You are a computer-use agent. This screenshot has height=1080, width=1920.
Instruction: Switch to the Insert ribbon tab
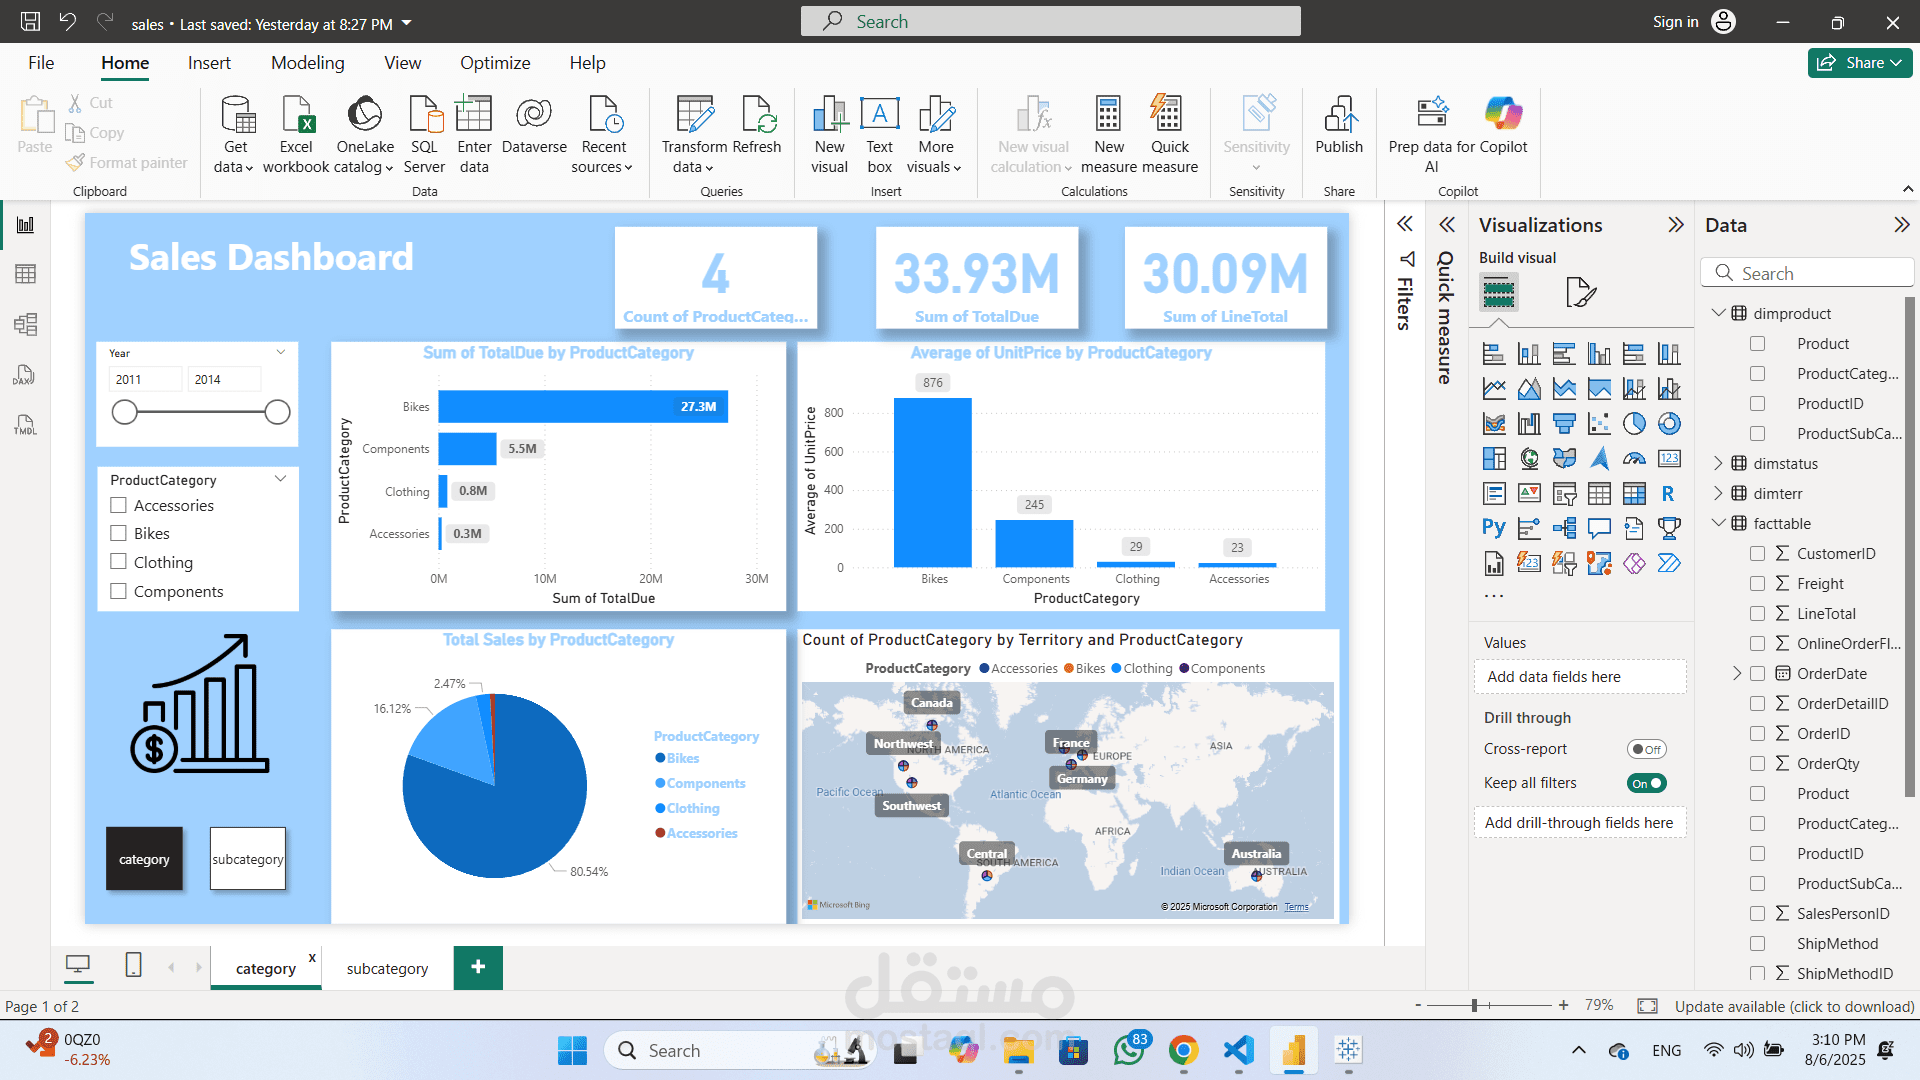[209, 63]
